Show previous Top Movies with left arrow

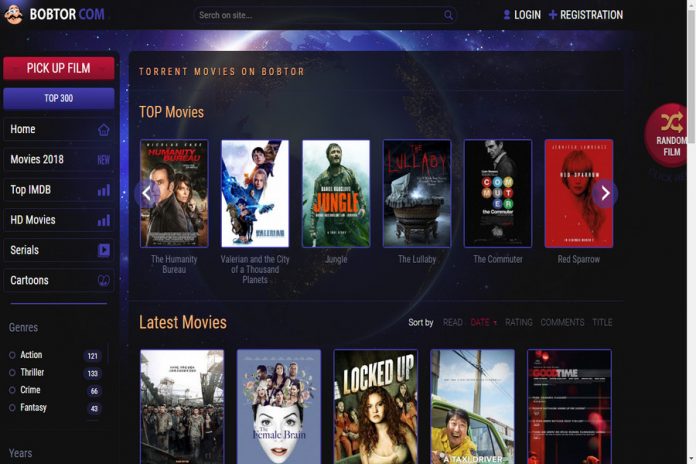click(146, 193)
